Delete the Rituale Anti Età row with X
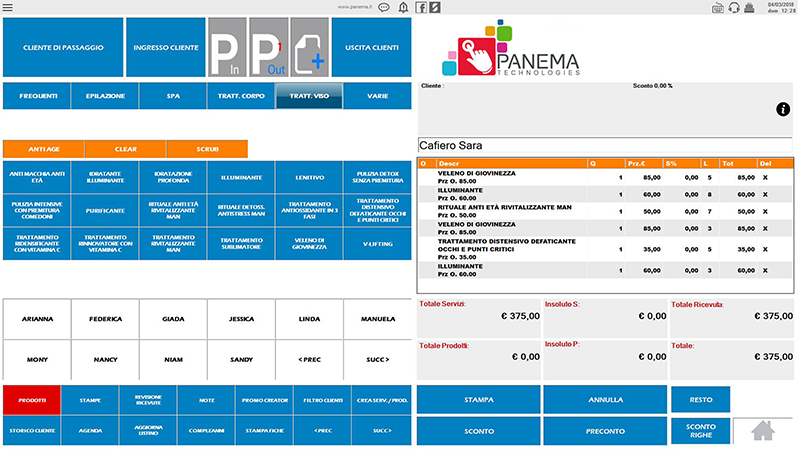Screen dimensions: 800x450 coord(767,211)
